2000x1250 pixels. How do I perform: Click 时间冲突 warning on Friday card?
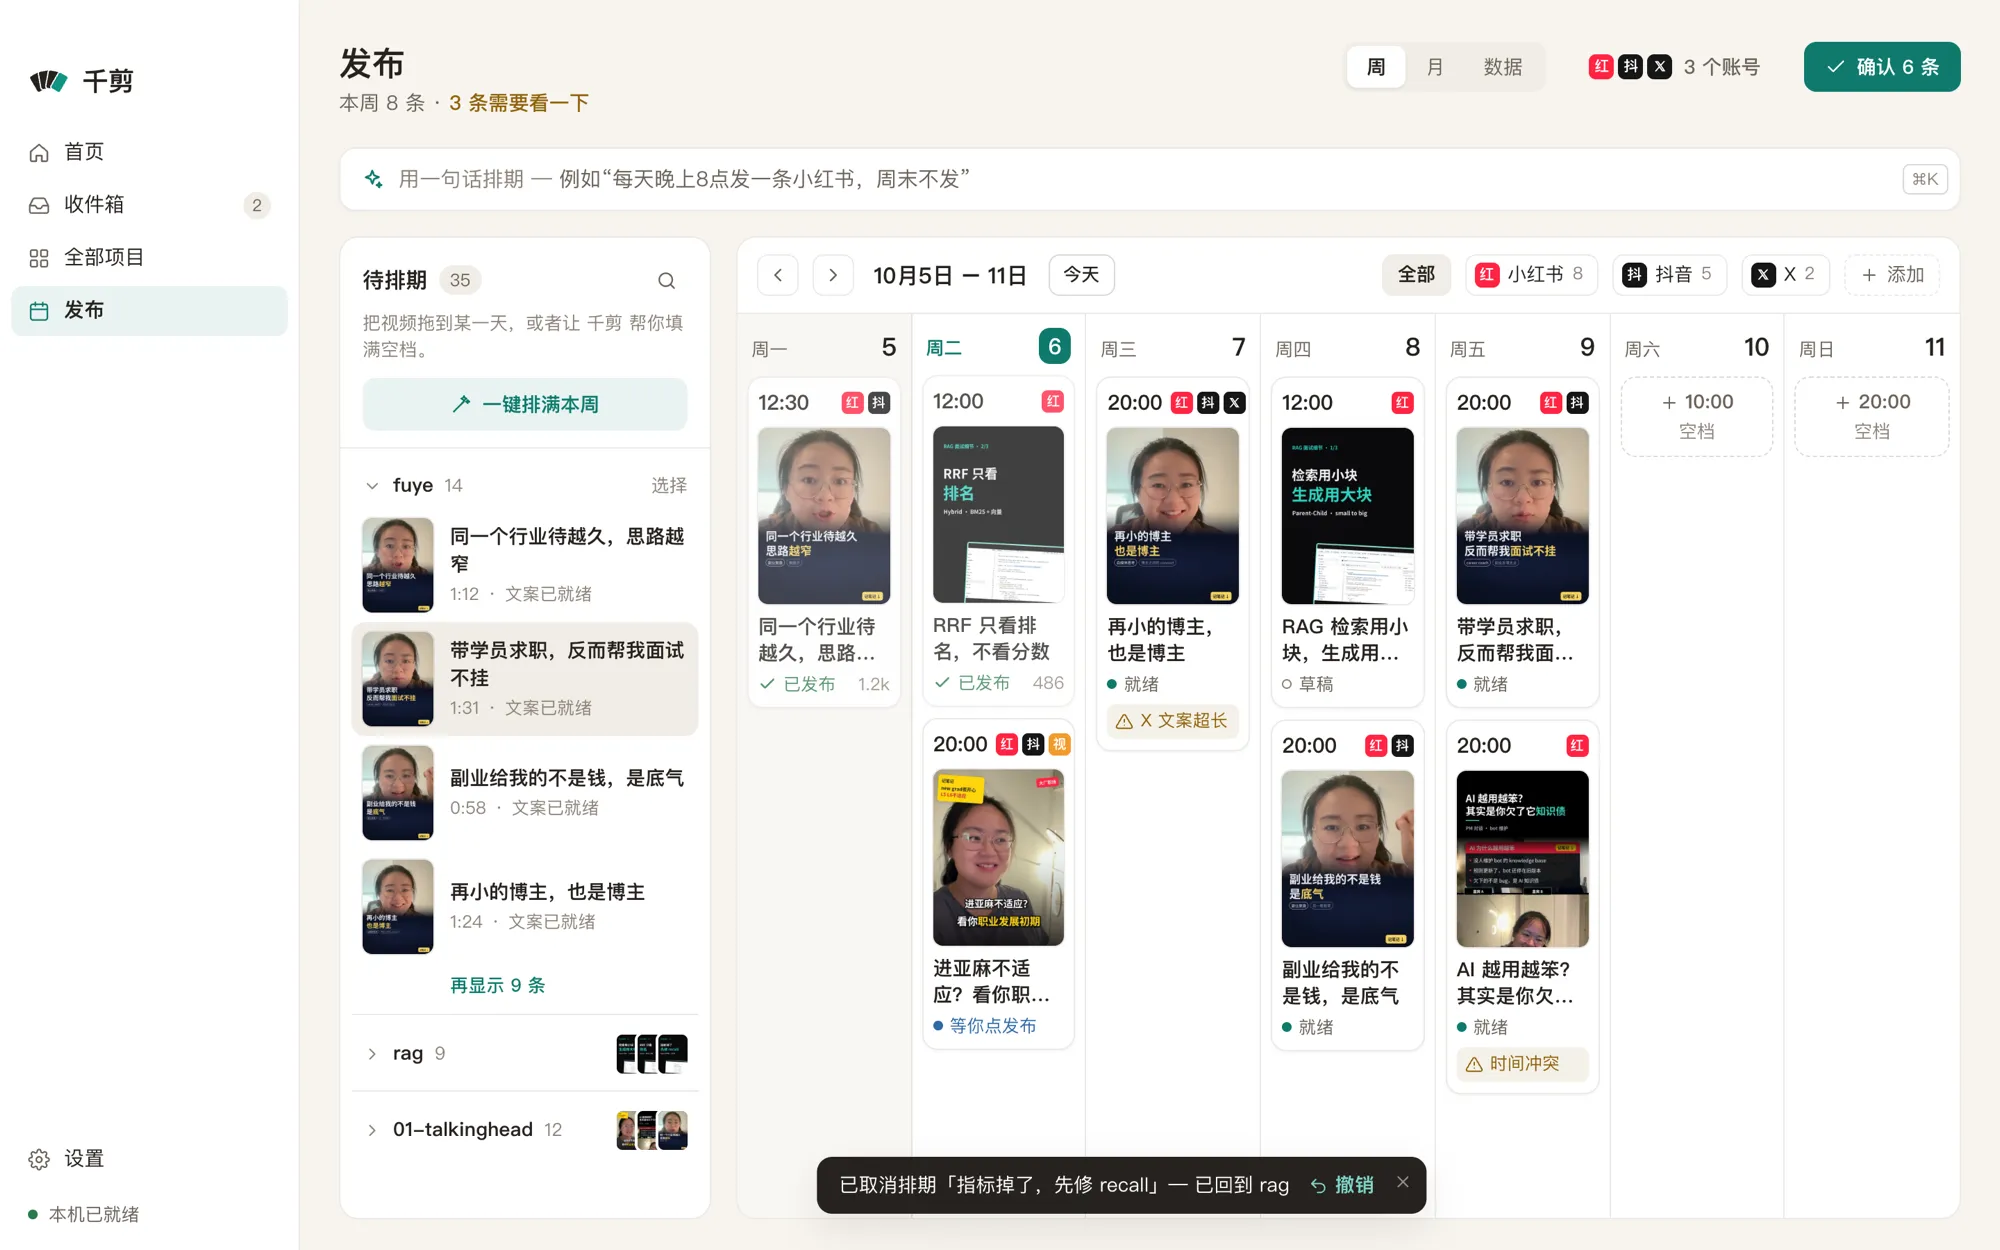pos(1522,1064)
